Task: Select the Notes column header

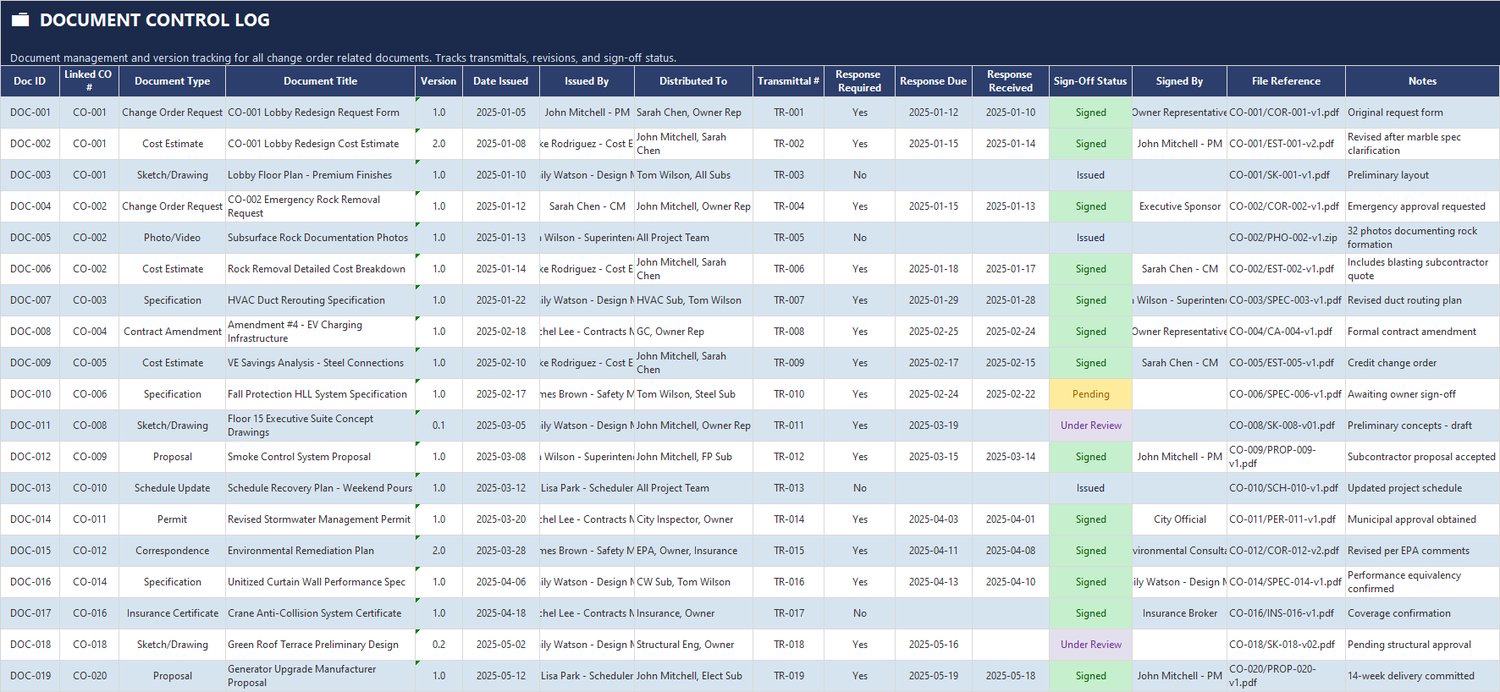Action: [1422, 81]
